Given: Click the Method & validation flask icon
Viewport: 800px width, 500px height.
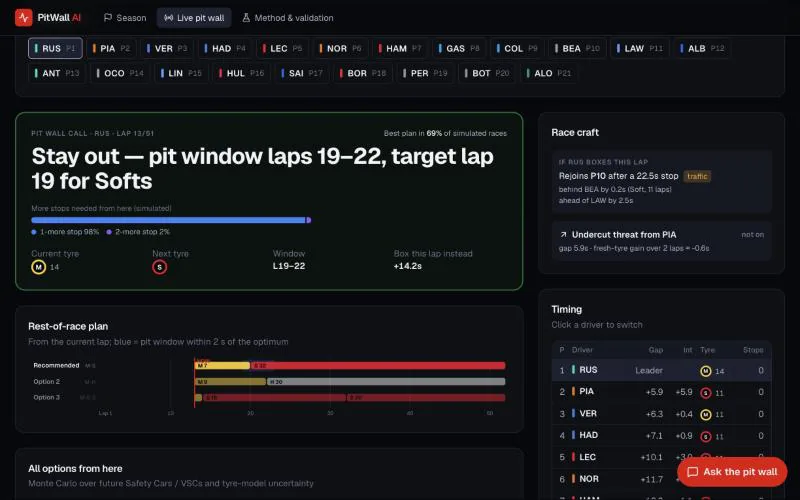Looking at the screenshot, I should click(246, 18).
